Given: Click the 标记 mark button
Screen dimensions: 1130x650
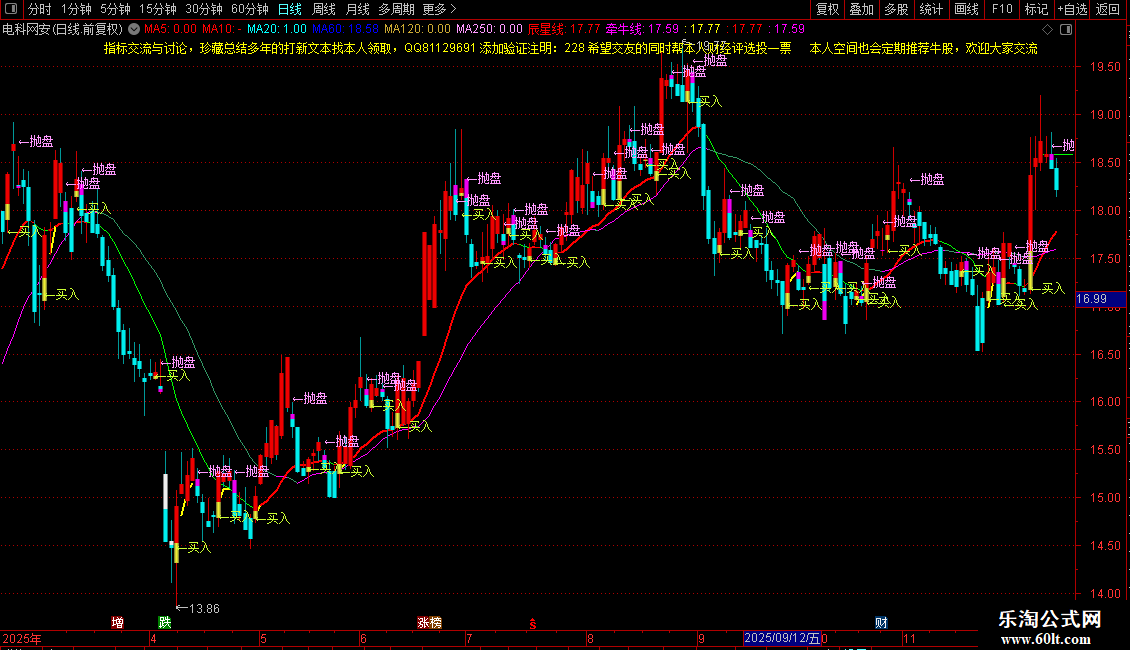Looking at the screenshot, I should point(1036,9).
